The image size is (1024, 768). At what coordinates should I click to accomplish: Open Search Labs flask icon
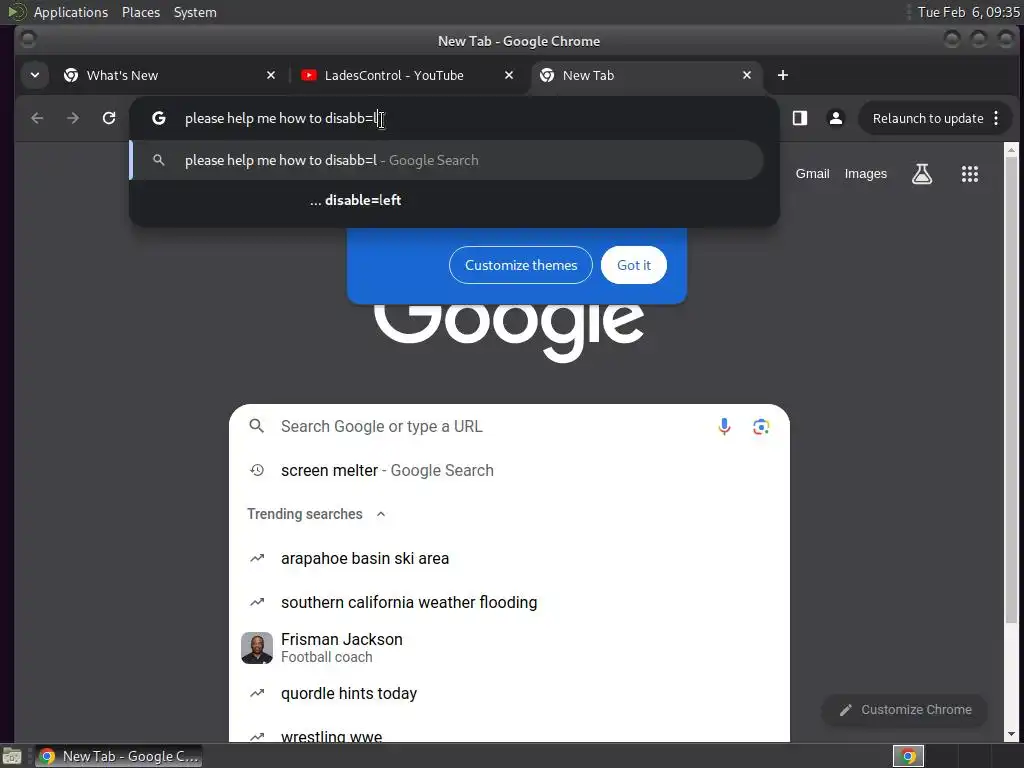click(x=921, y=174)
